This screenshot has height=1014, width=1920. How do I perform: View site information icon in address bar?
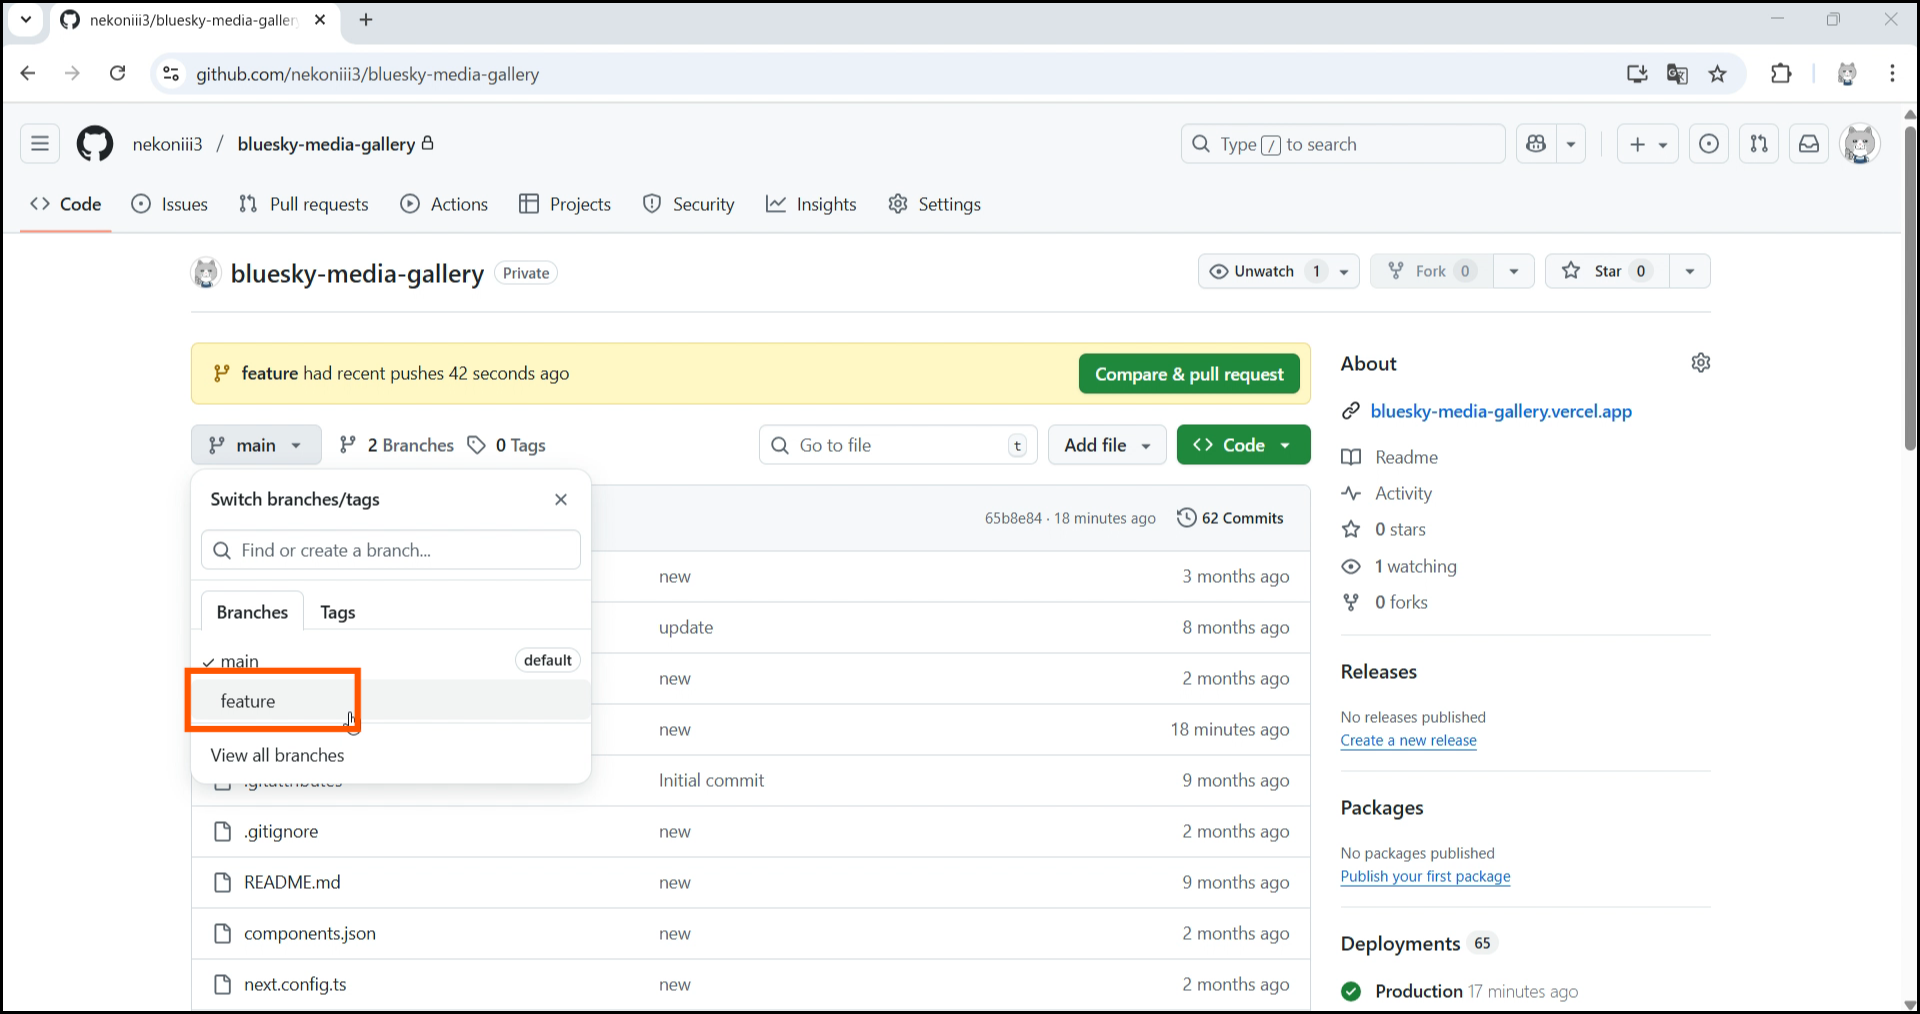coord(172,74)
